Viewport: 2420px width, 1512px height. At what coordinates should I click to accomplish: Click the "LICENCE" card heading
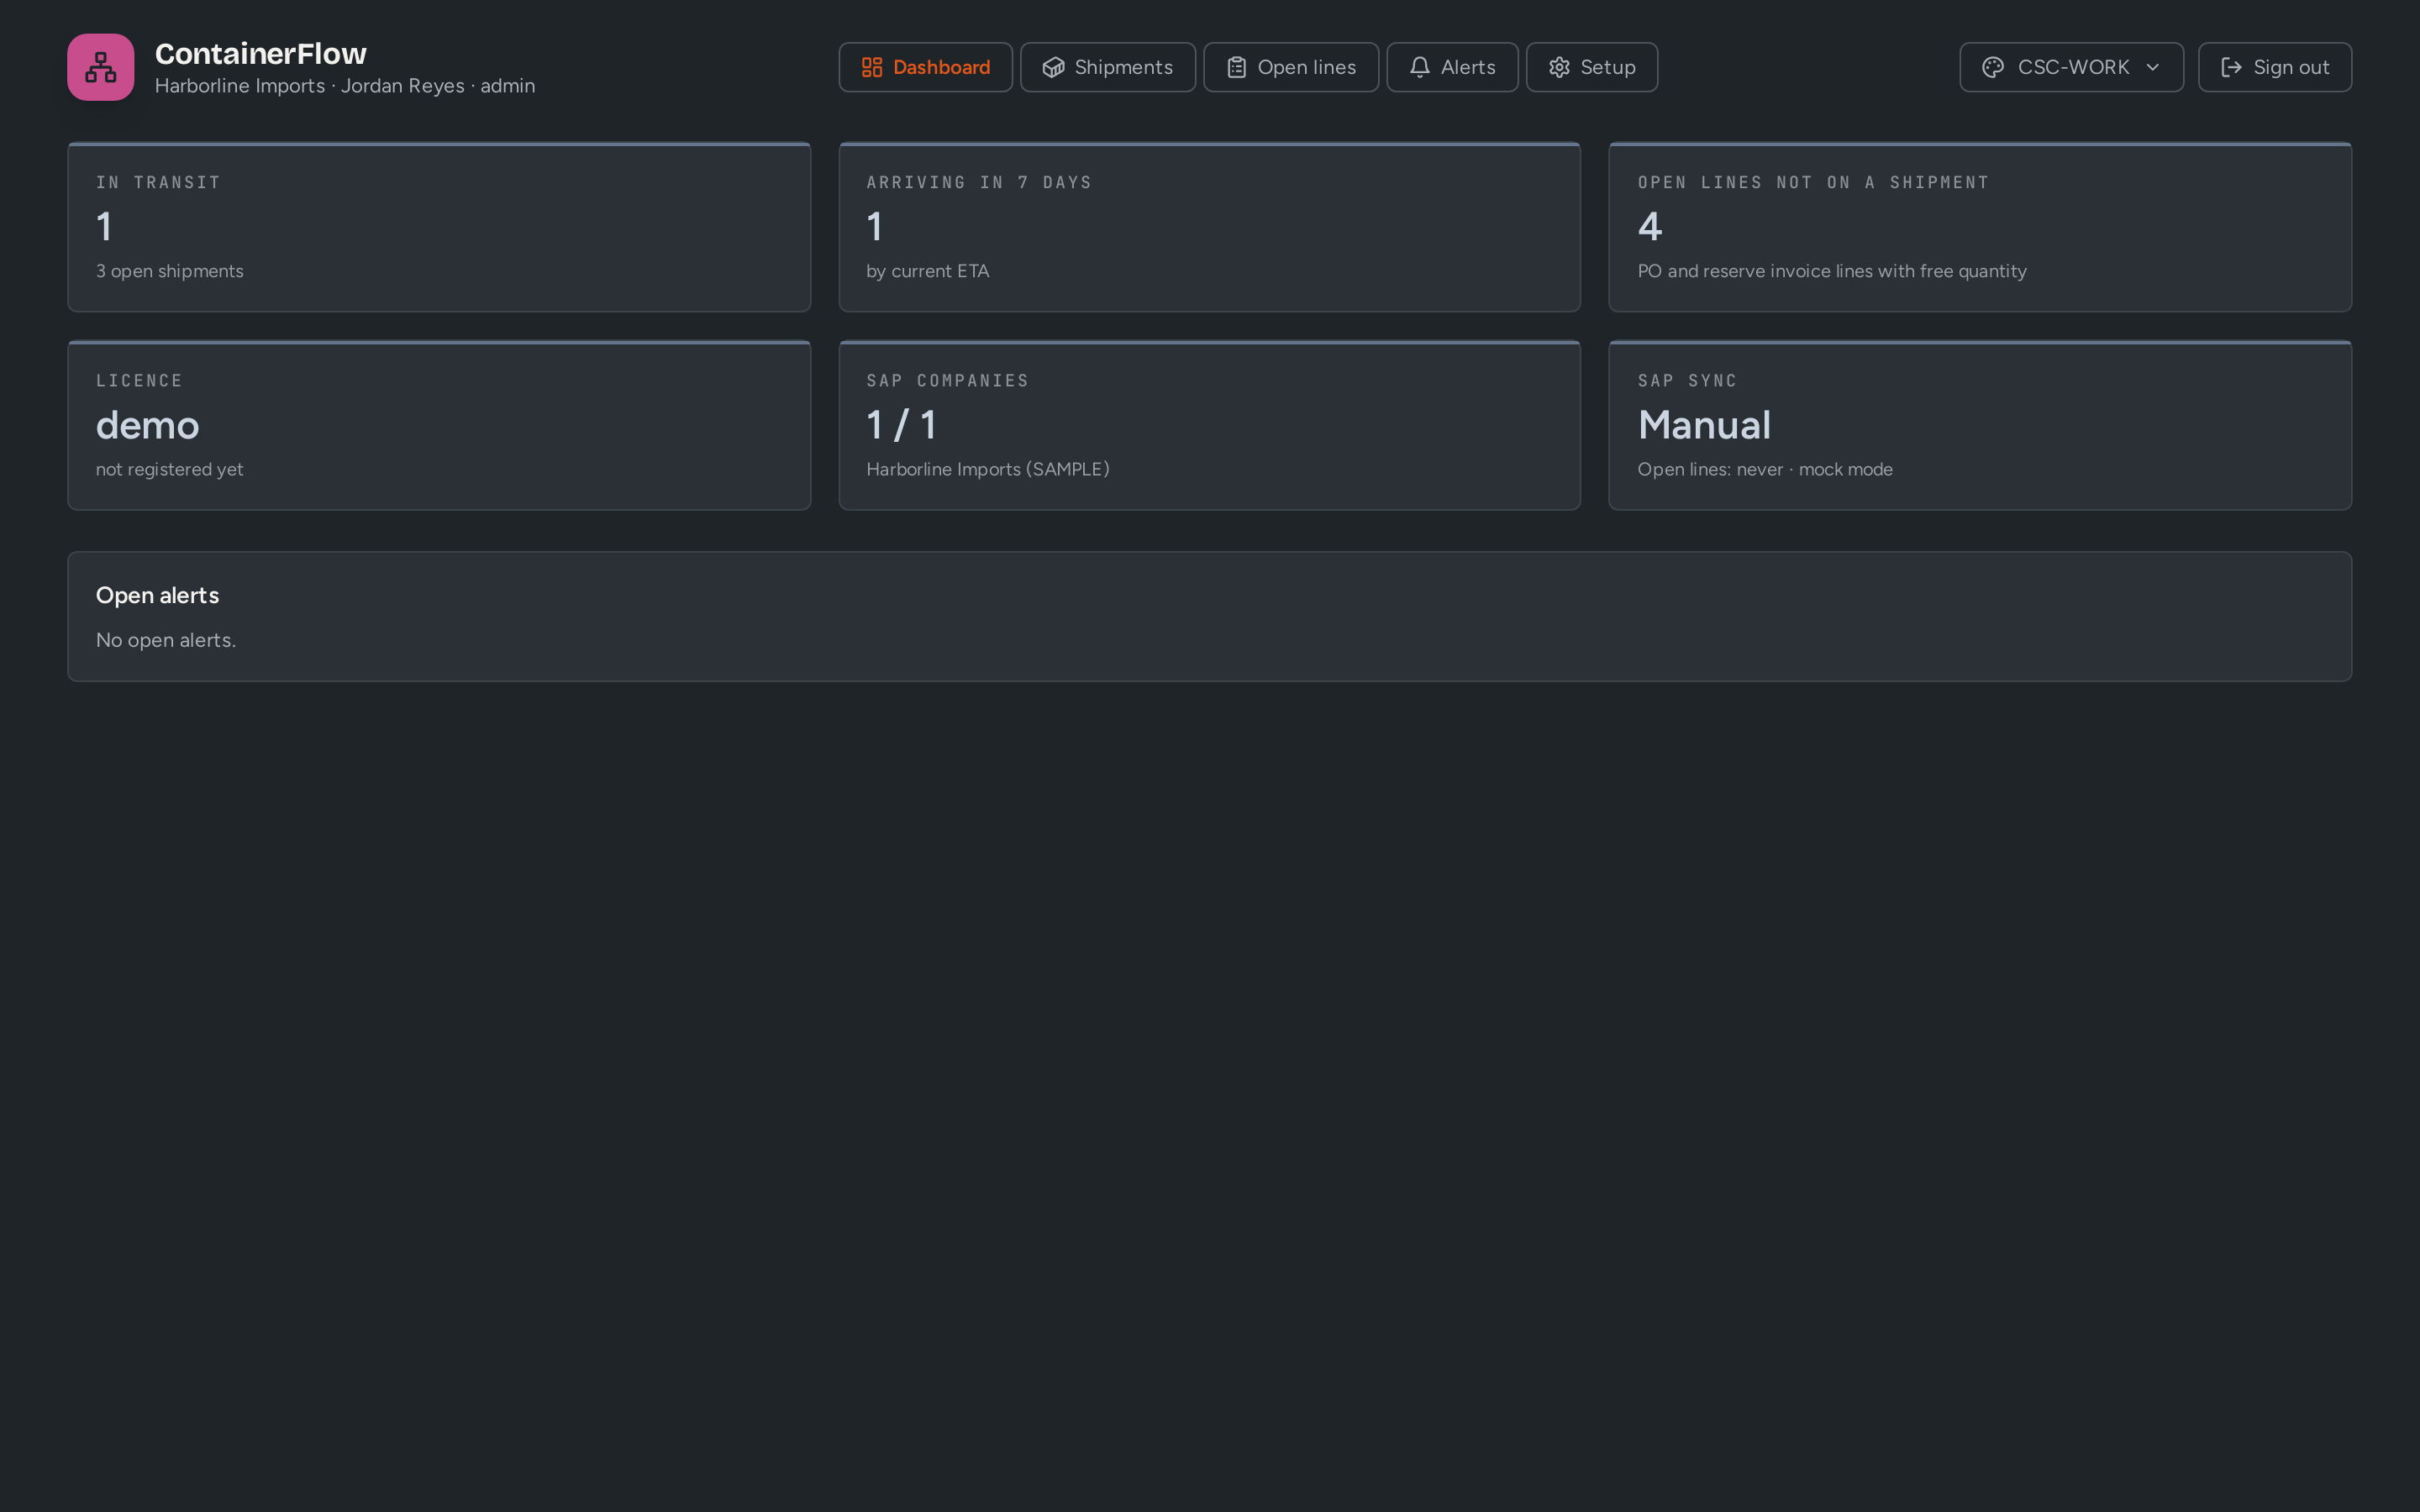(x=139, y=380)
